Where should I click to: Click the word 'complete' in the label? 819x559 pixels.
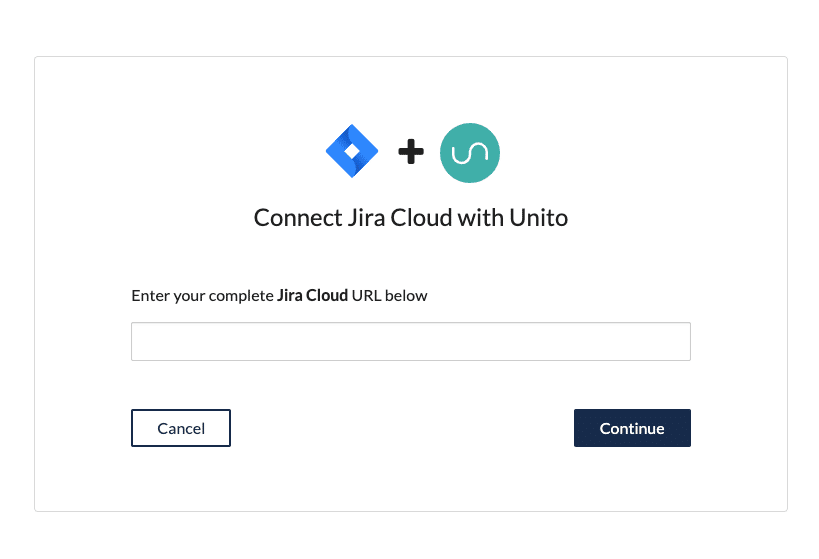[x=241, y=296]
